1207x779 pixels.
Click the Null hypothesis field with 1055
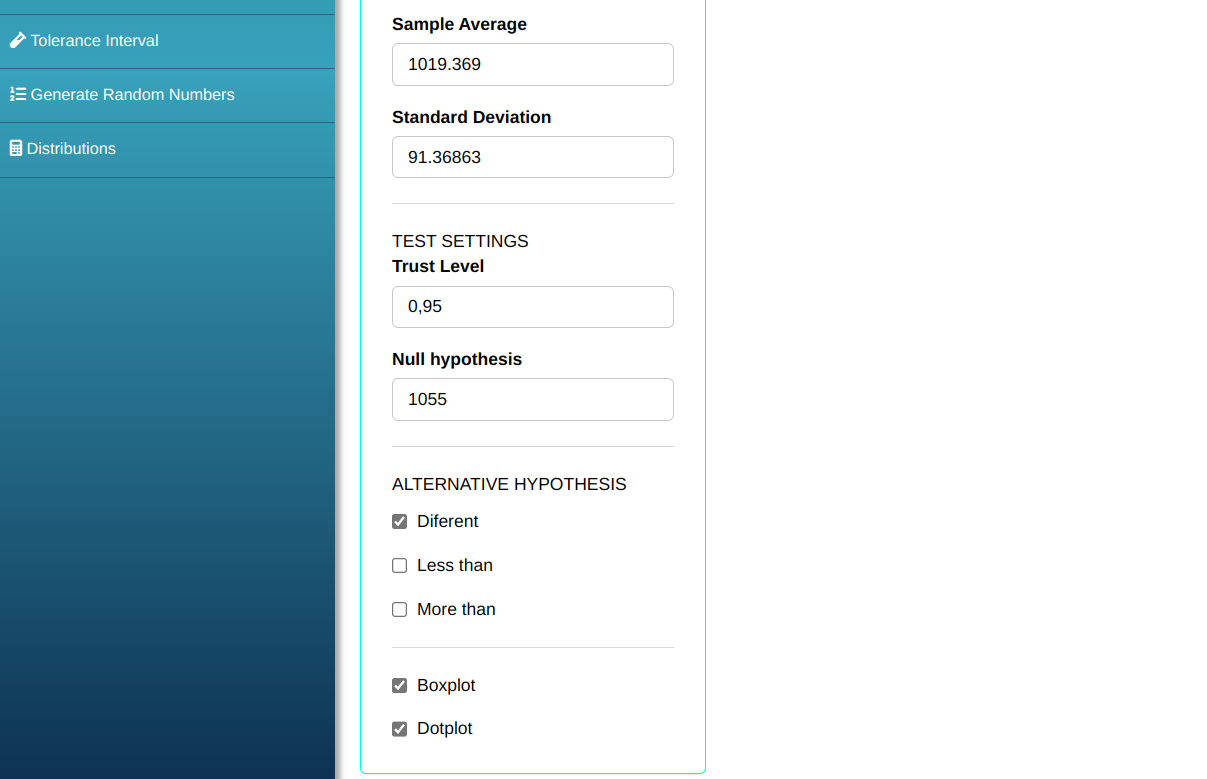pos(532,400)
